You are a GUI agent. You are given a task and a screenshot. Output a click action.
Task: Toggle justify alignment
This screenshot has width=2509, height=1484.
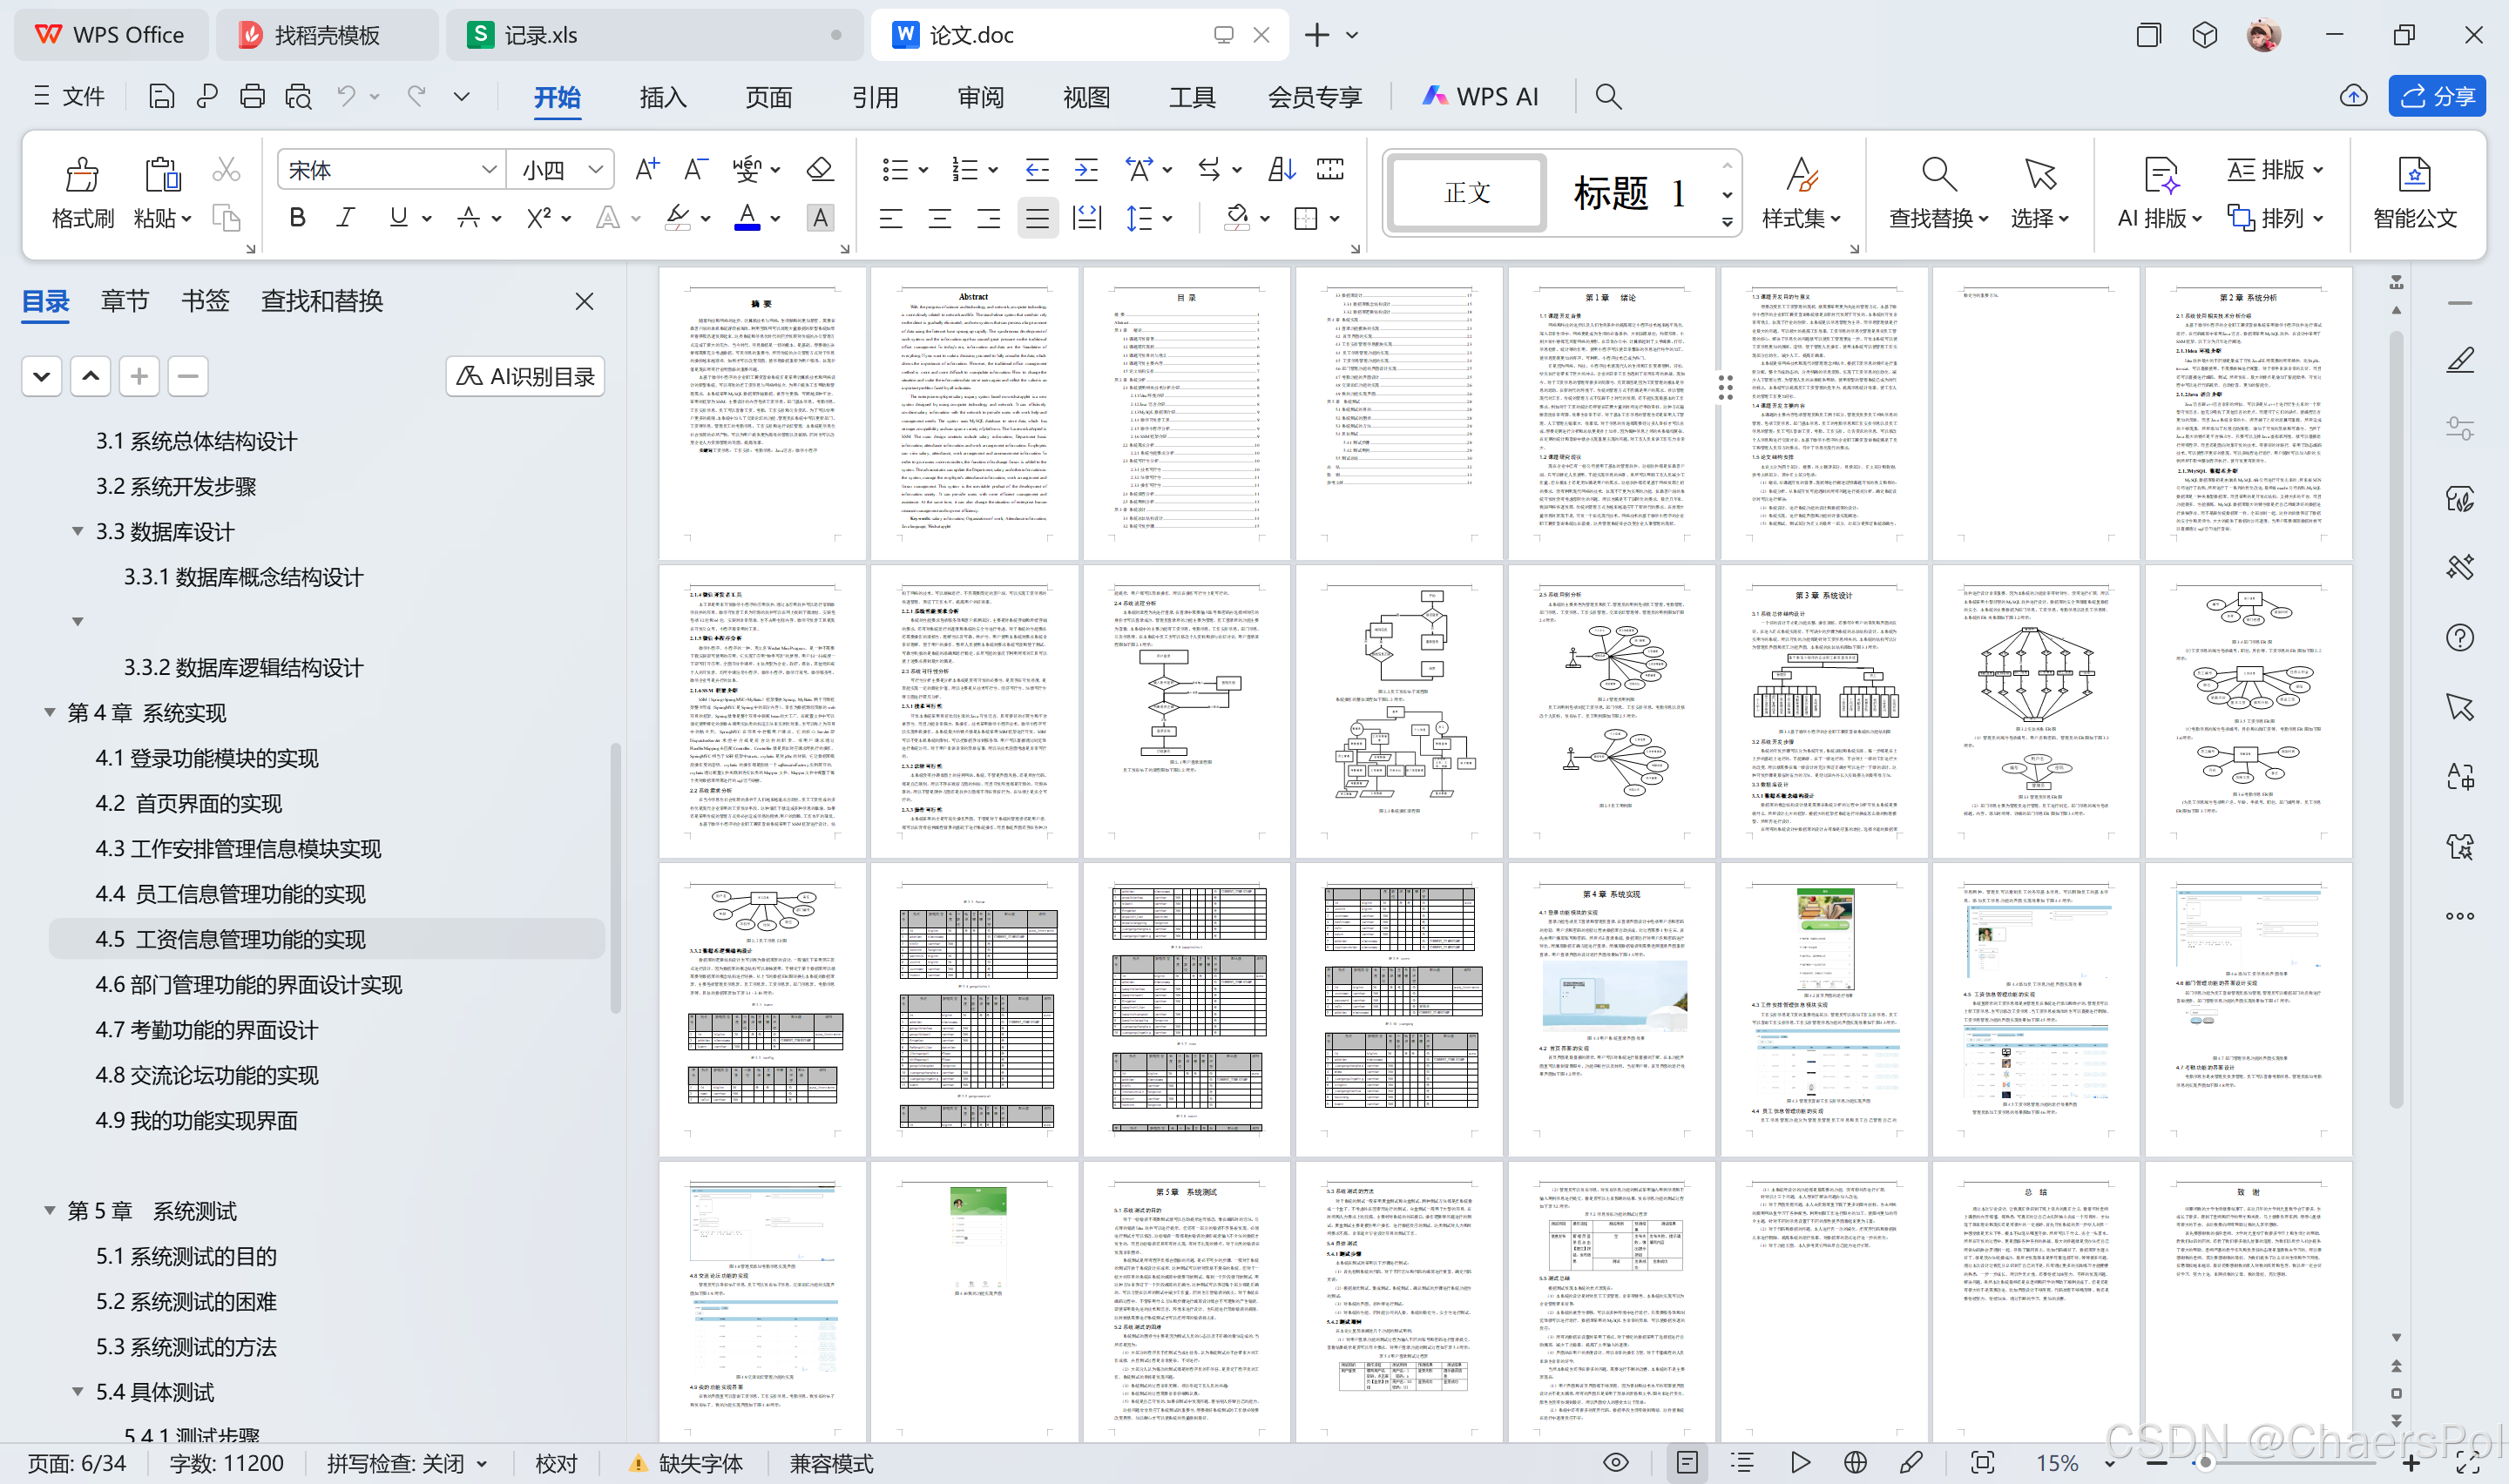coord(1037,218)
